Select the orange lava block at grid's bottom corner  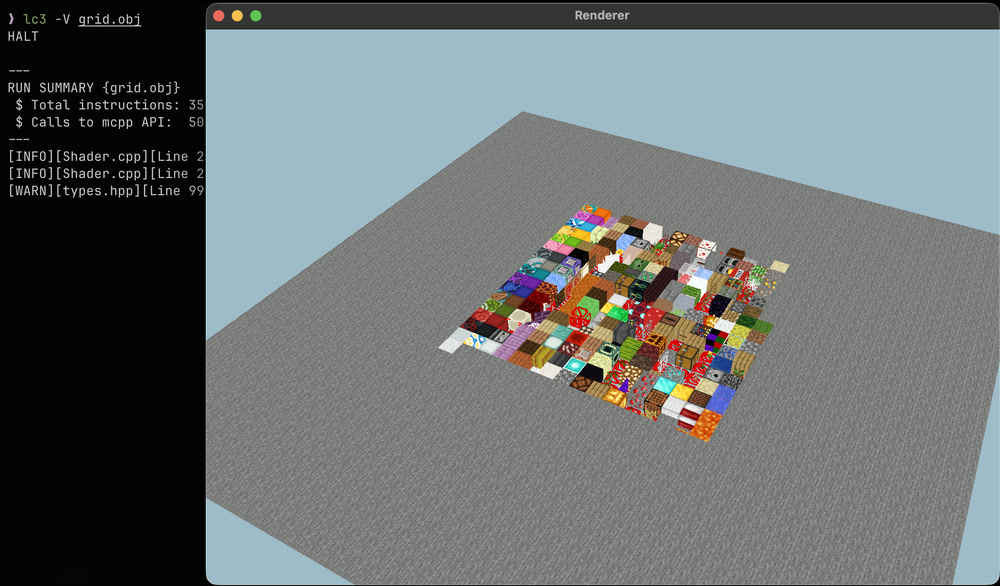pos(706,426)
